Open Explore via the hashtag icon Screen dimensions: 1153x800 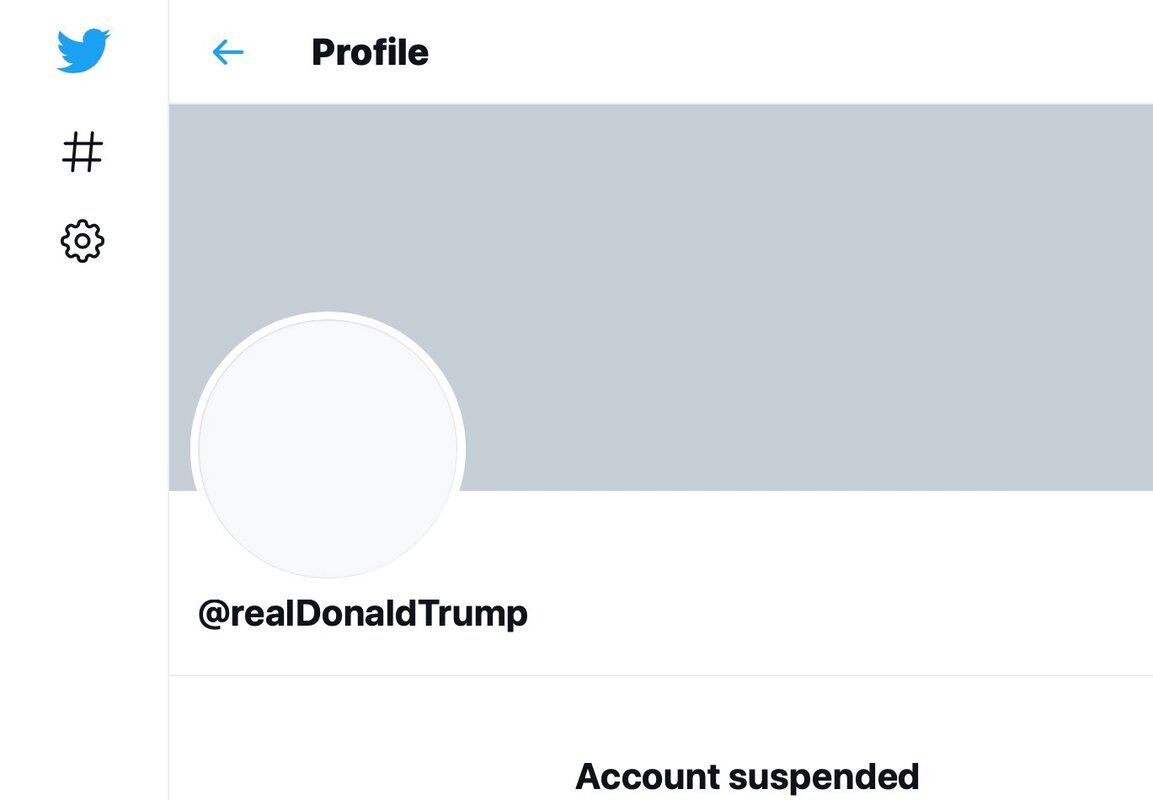point(83,153)
